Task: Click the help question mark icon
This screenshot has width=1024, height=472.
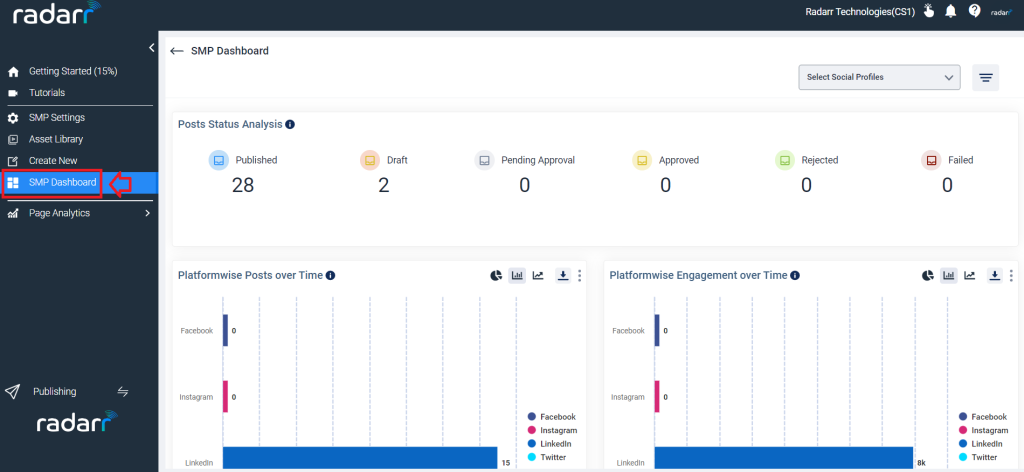Action: [x=974, y=11]
